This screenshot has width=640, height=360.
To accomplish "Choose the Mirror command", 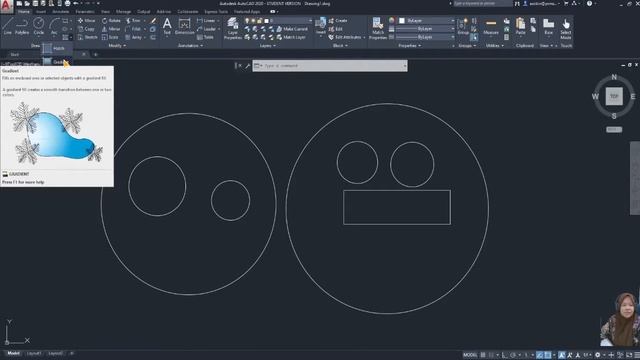I will tap(111, 29).
